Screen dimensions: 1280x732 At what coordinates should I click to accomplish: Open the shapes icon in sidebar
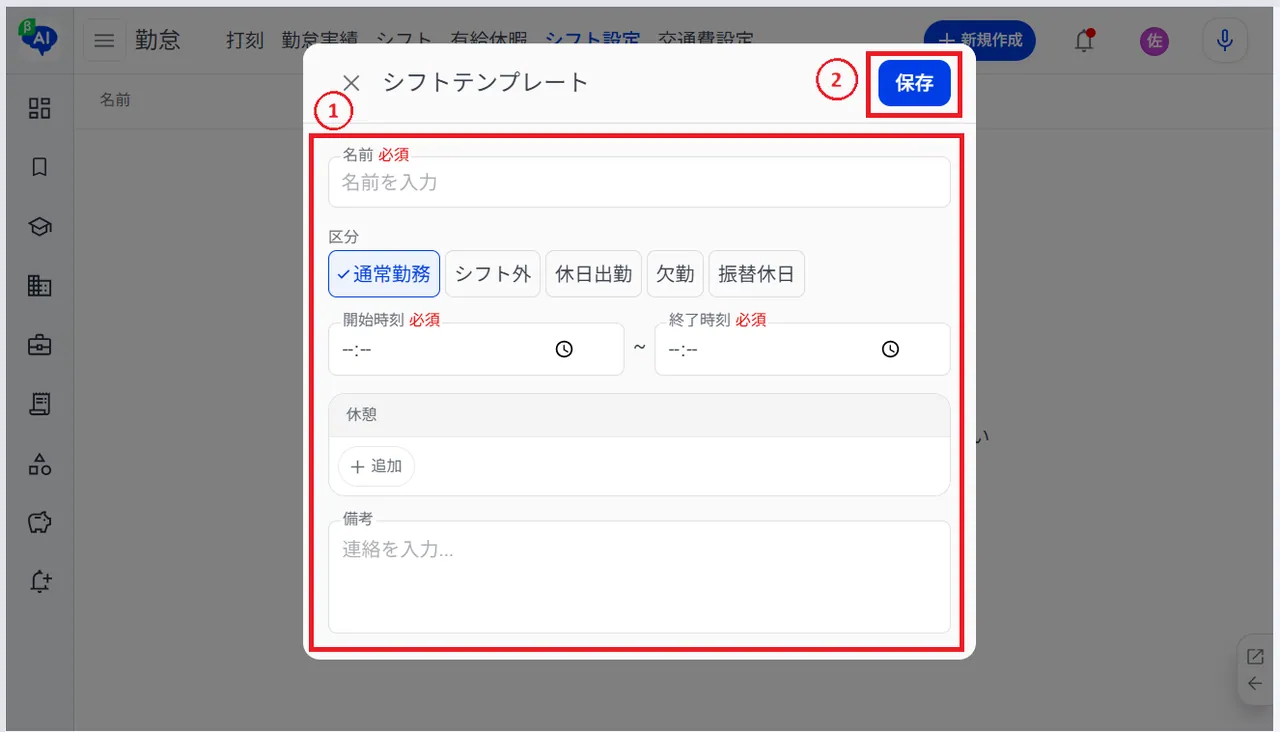(40, 463)
